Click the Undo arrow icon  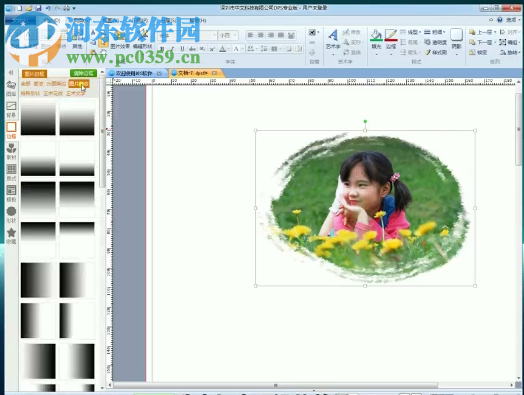click(48, 8)
